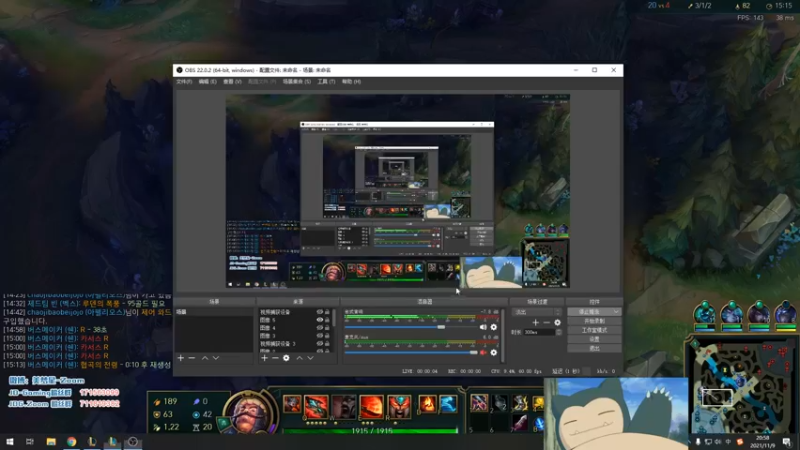Click transition duration input field
Viewport: 800px width, 450px height.
click(x=539, y=332)
